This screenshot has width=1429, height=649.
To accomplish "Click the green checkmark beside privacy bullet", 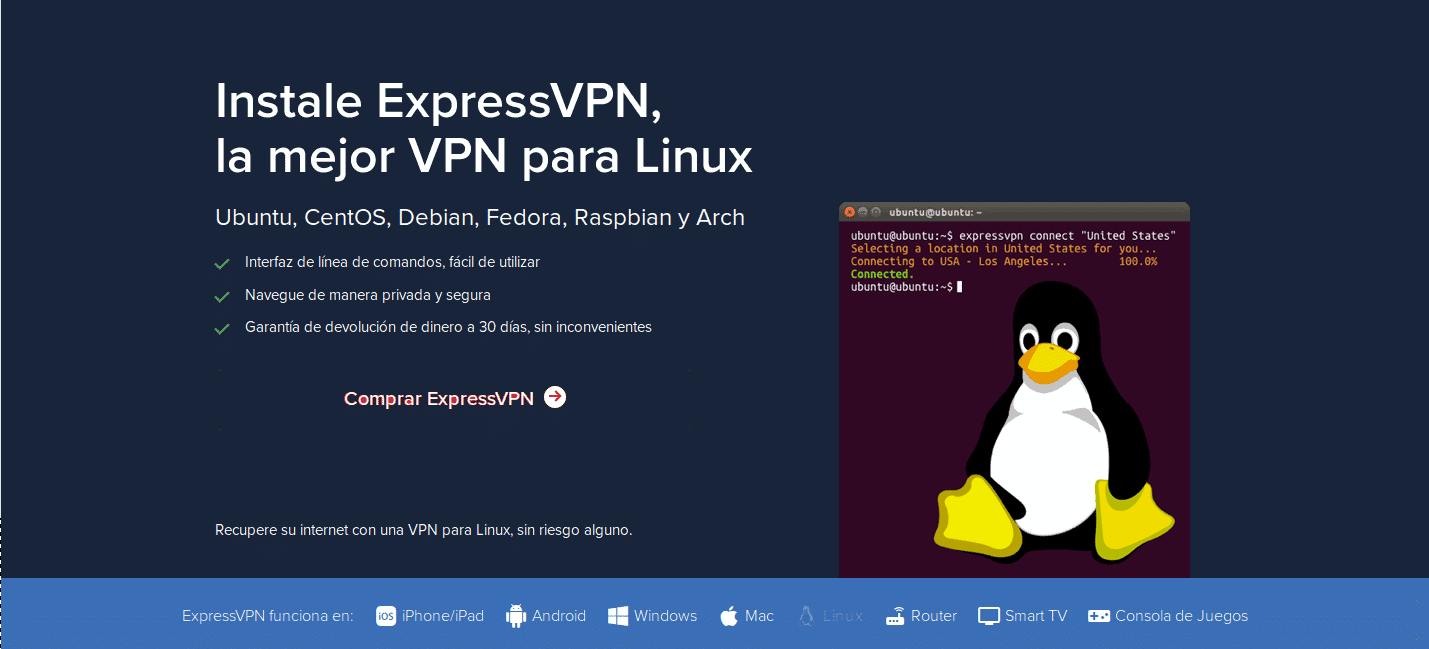I will point(222,295).
